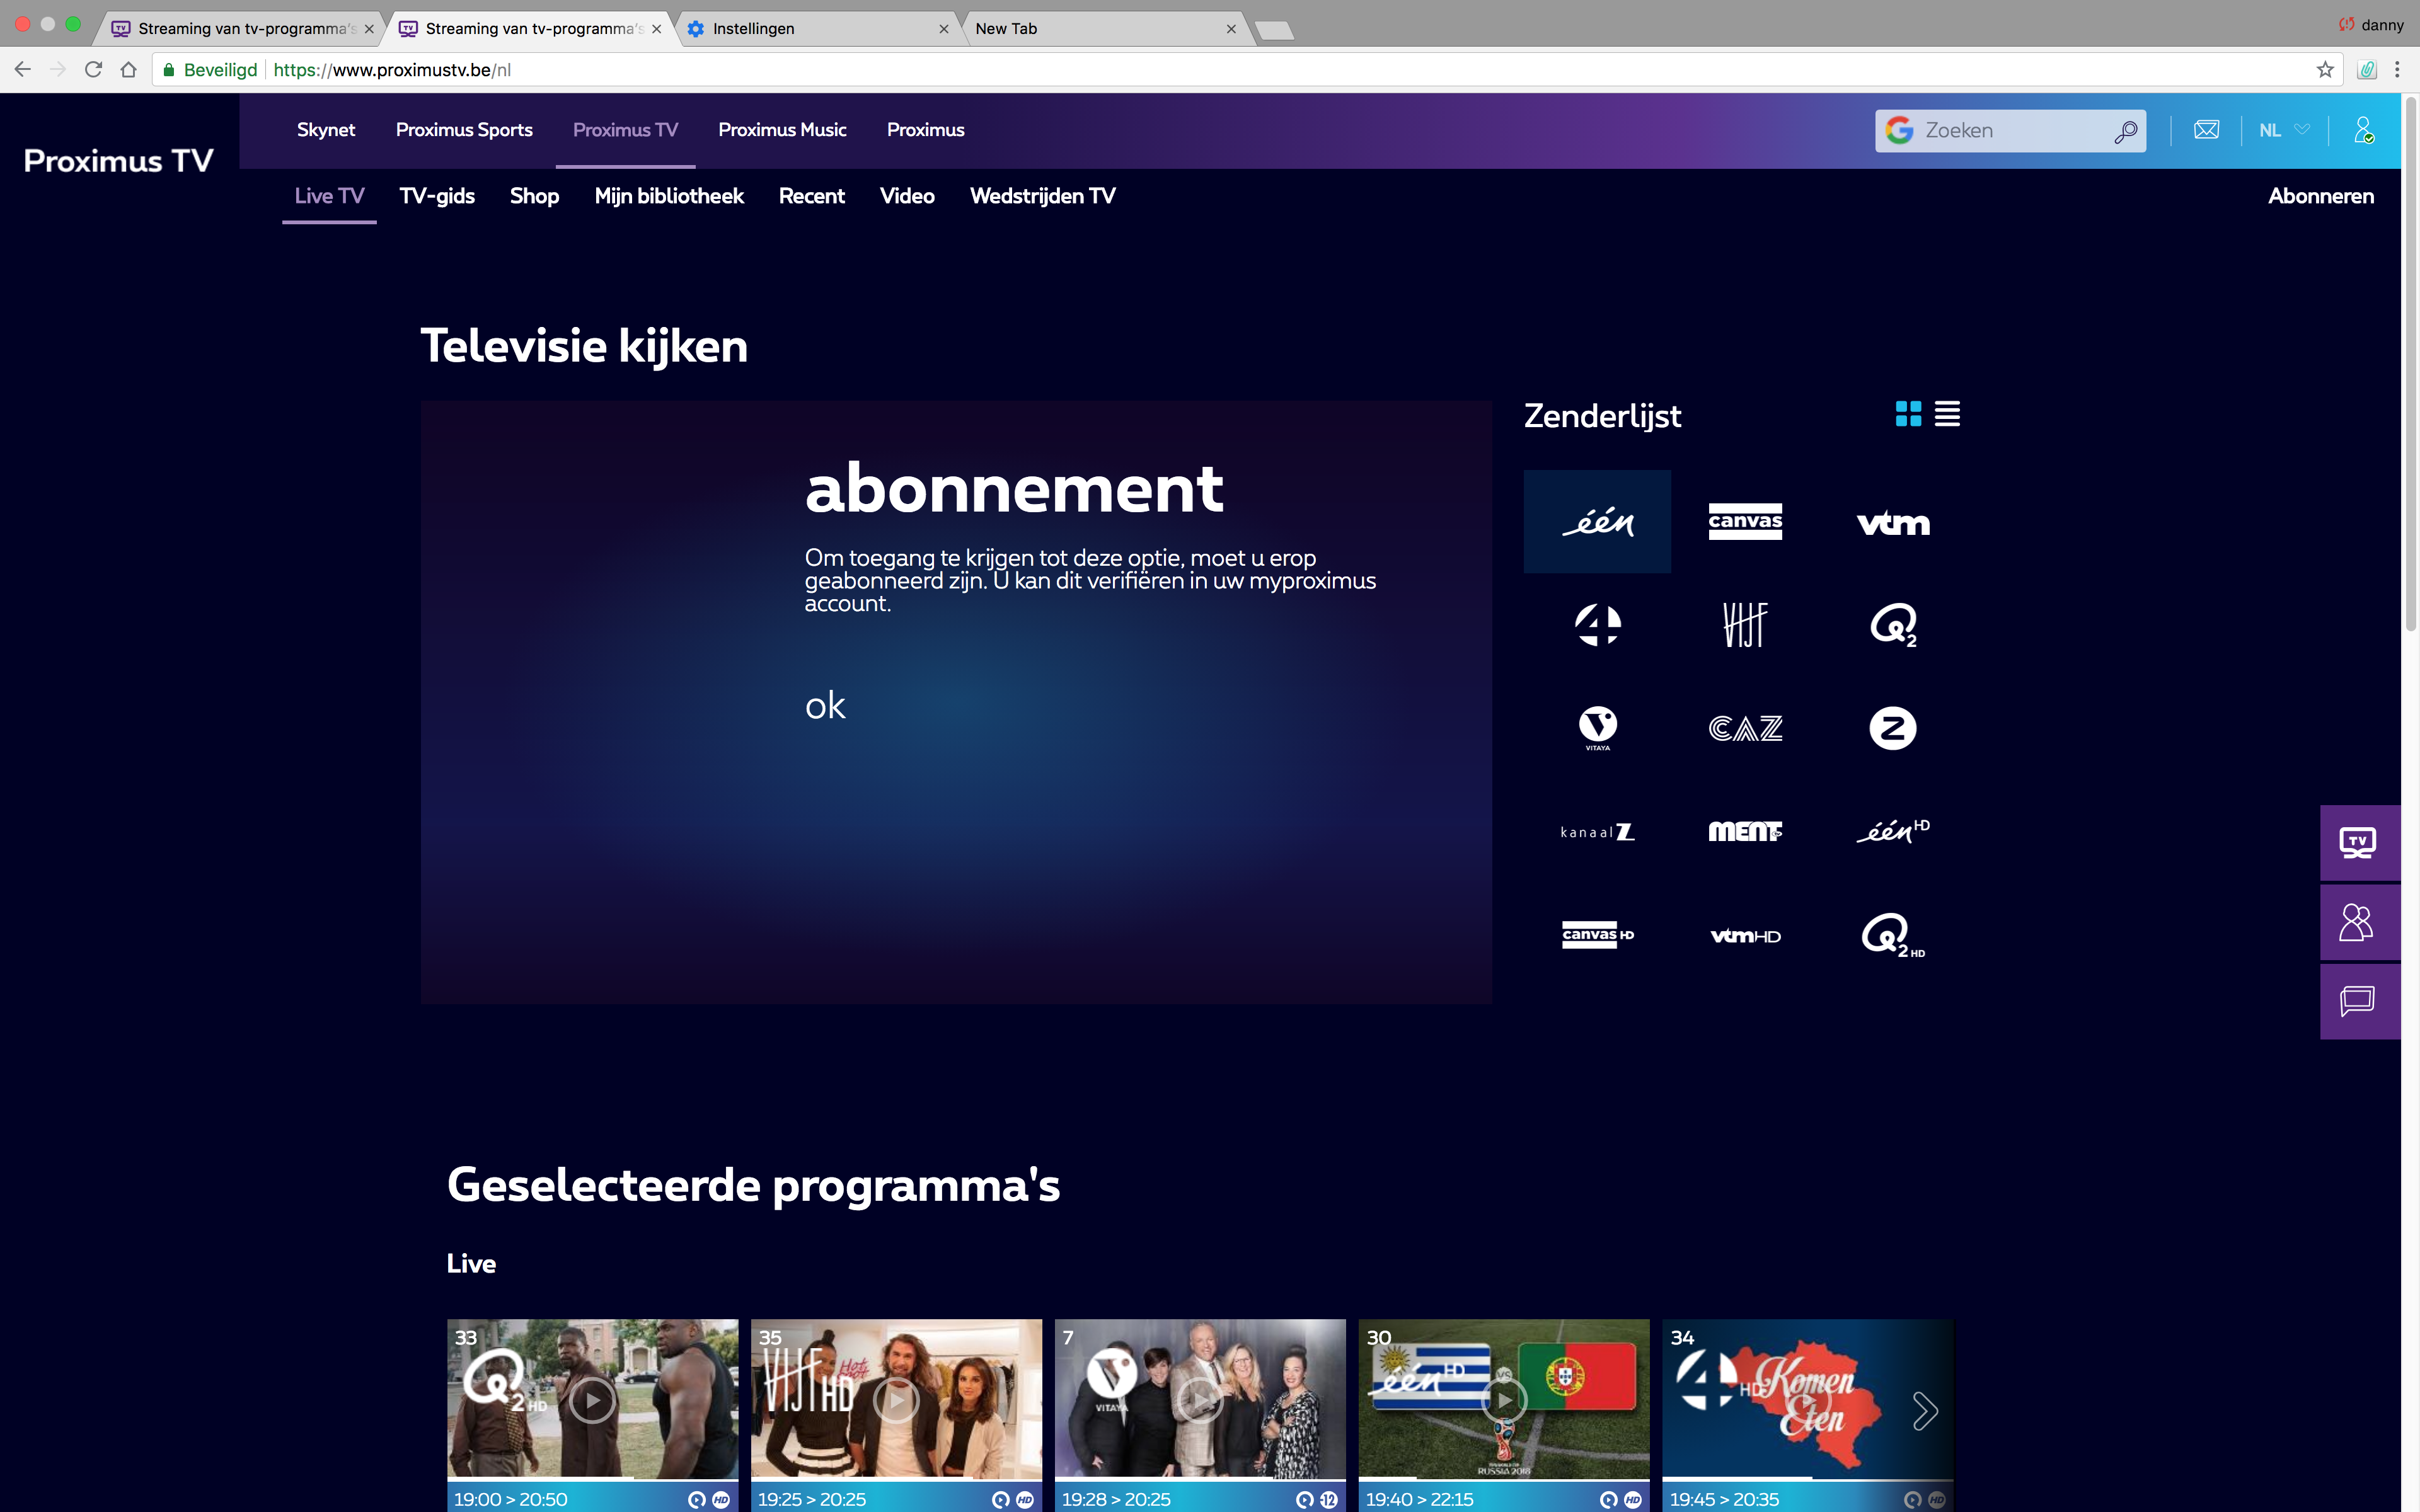Screen dimensions: 2420x1512
Task: Select the Canvas HD channel logo
Action: coord(1597,935)
